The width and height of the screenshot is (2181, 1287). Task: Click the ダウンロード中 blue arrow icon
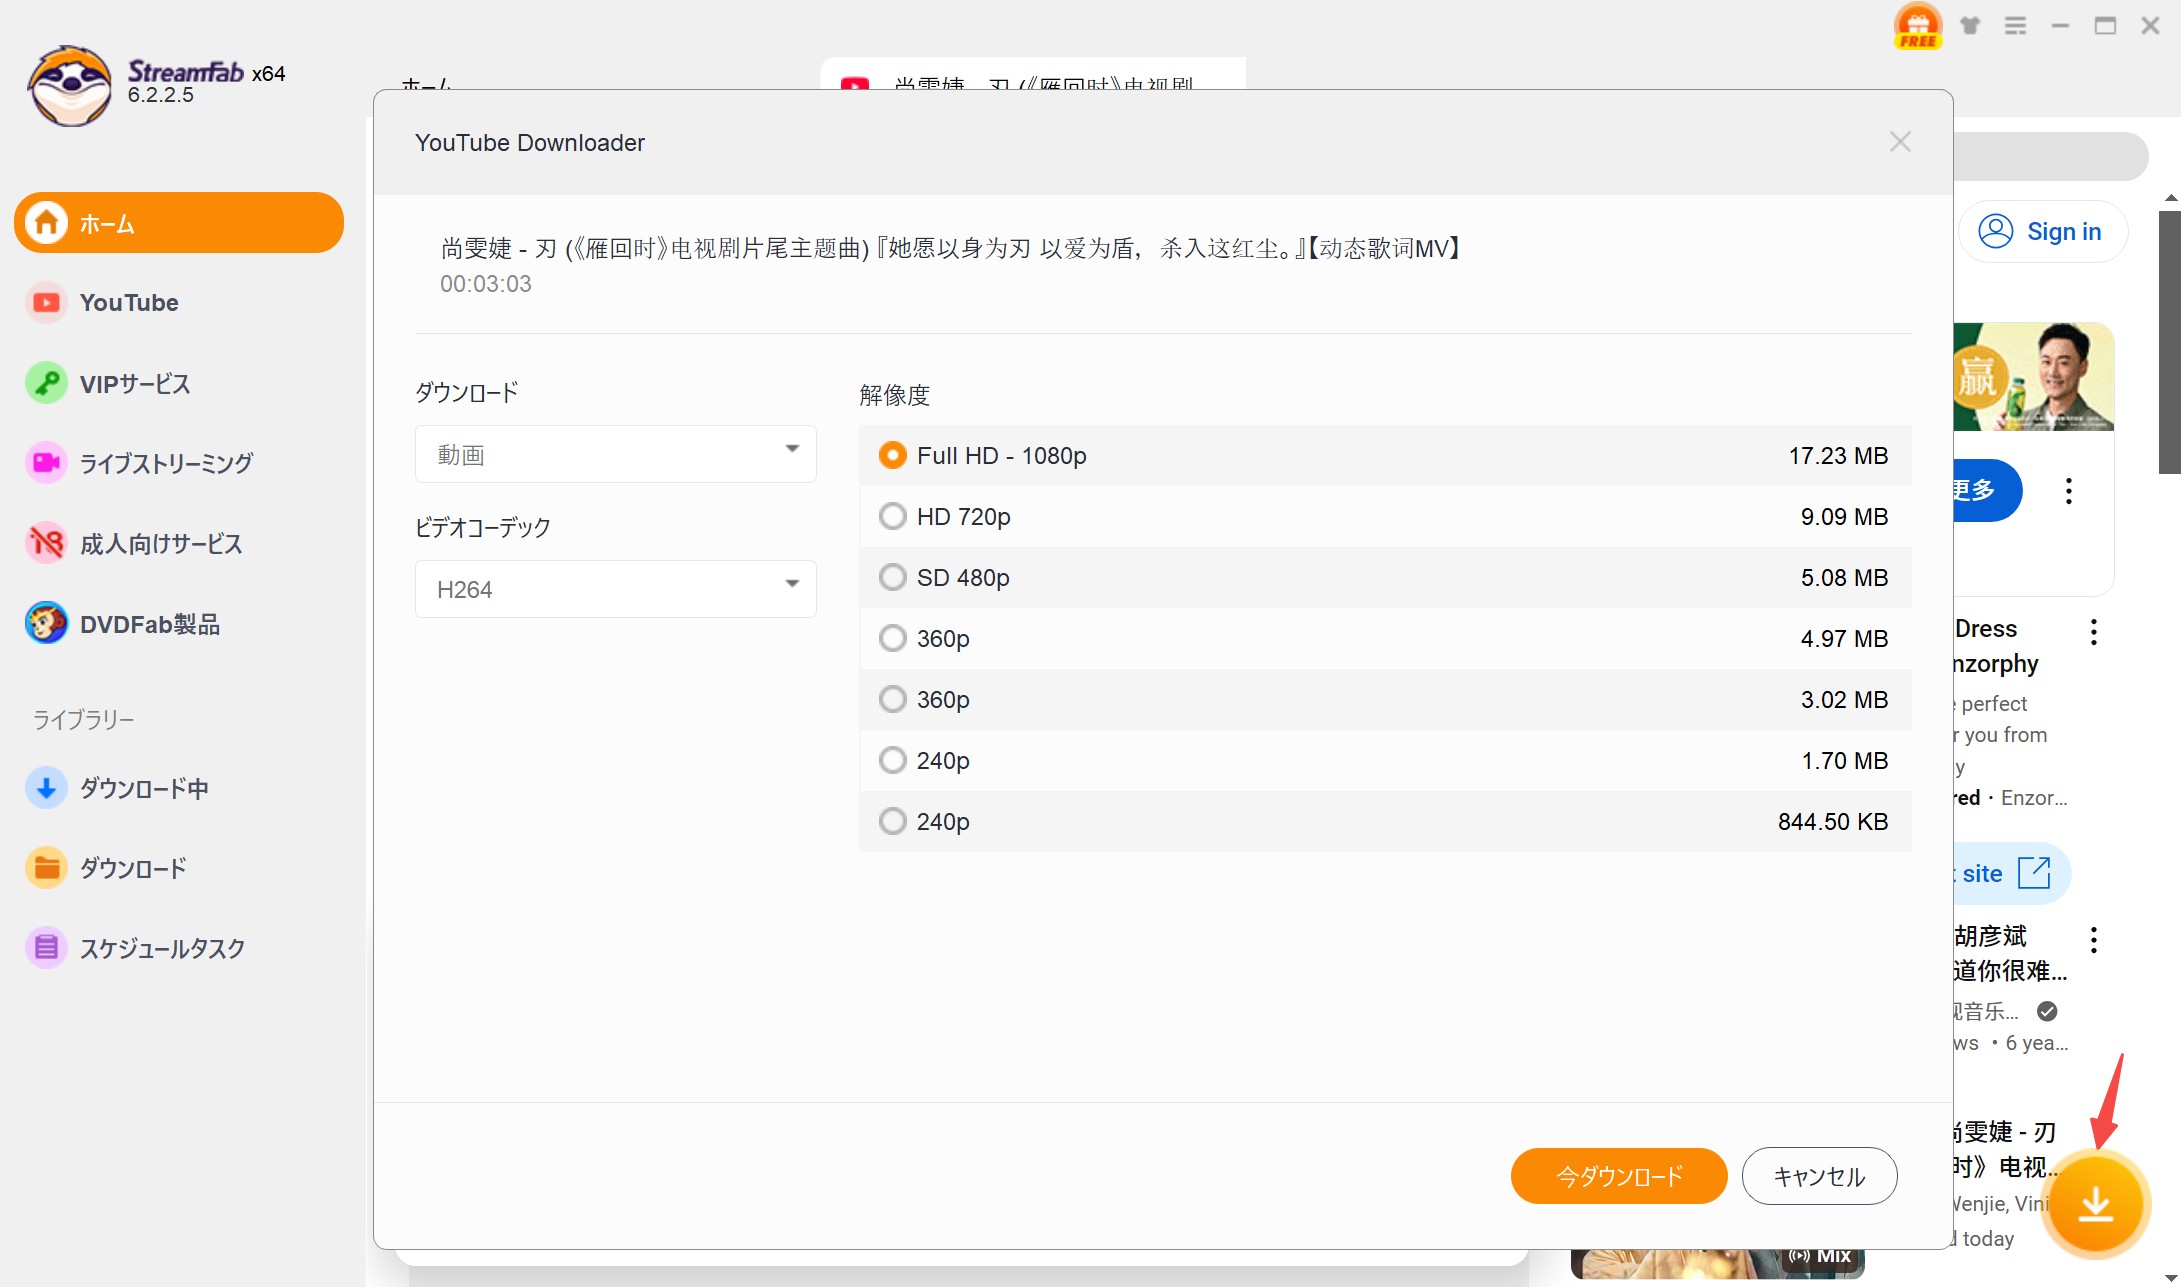(46, 788)
